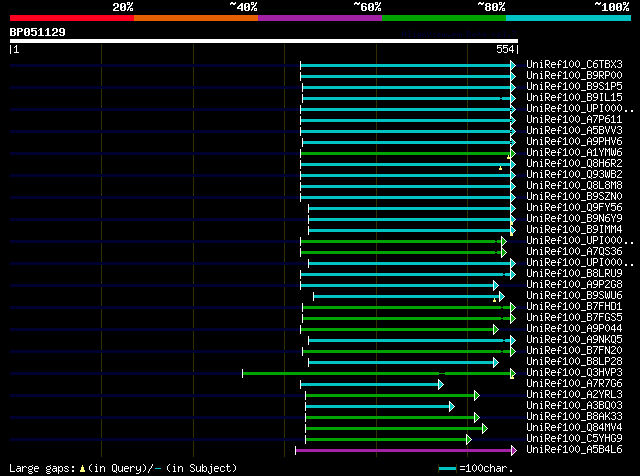Select the UniRef100_A1YMW6 hit name
The width and height of the screenshot is (640, 476).
[x=574, y=153]
